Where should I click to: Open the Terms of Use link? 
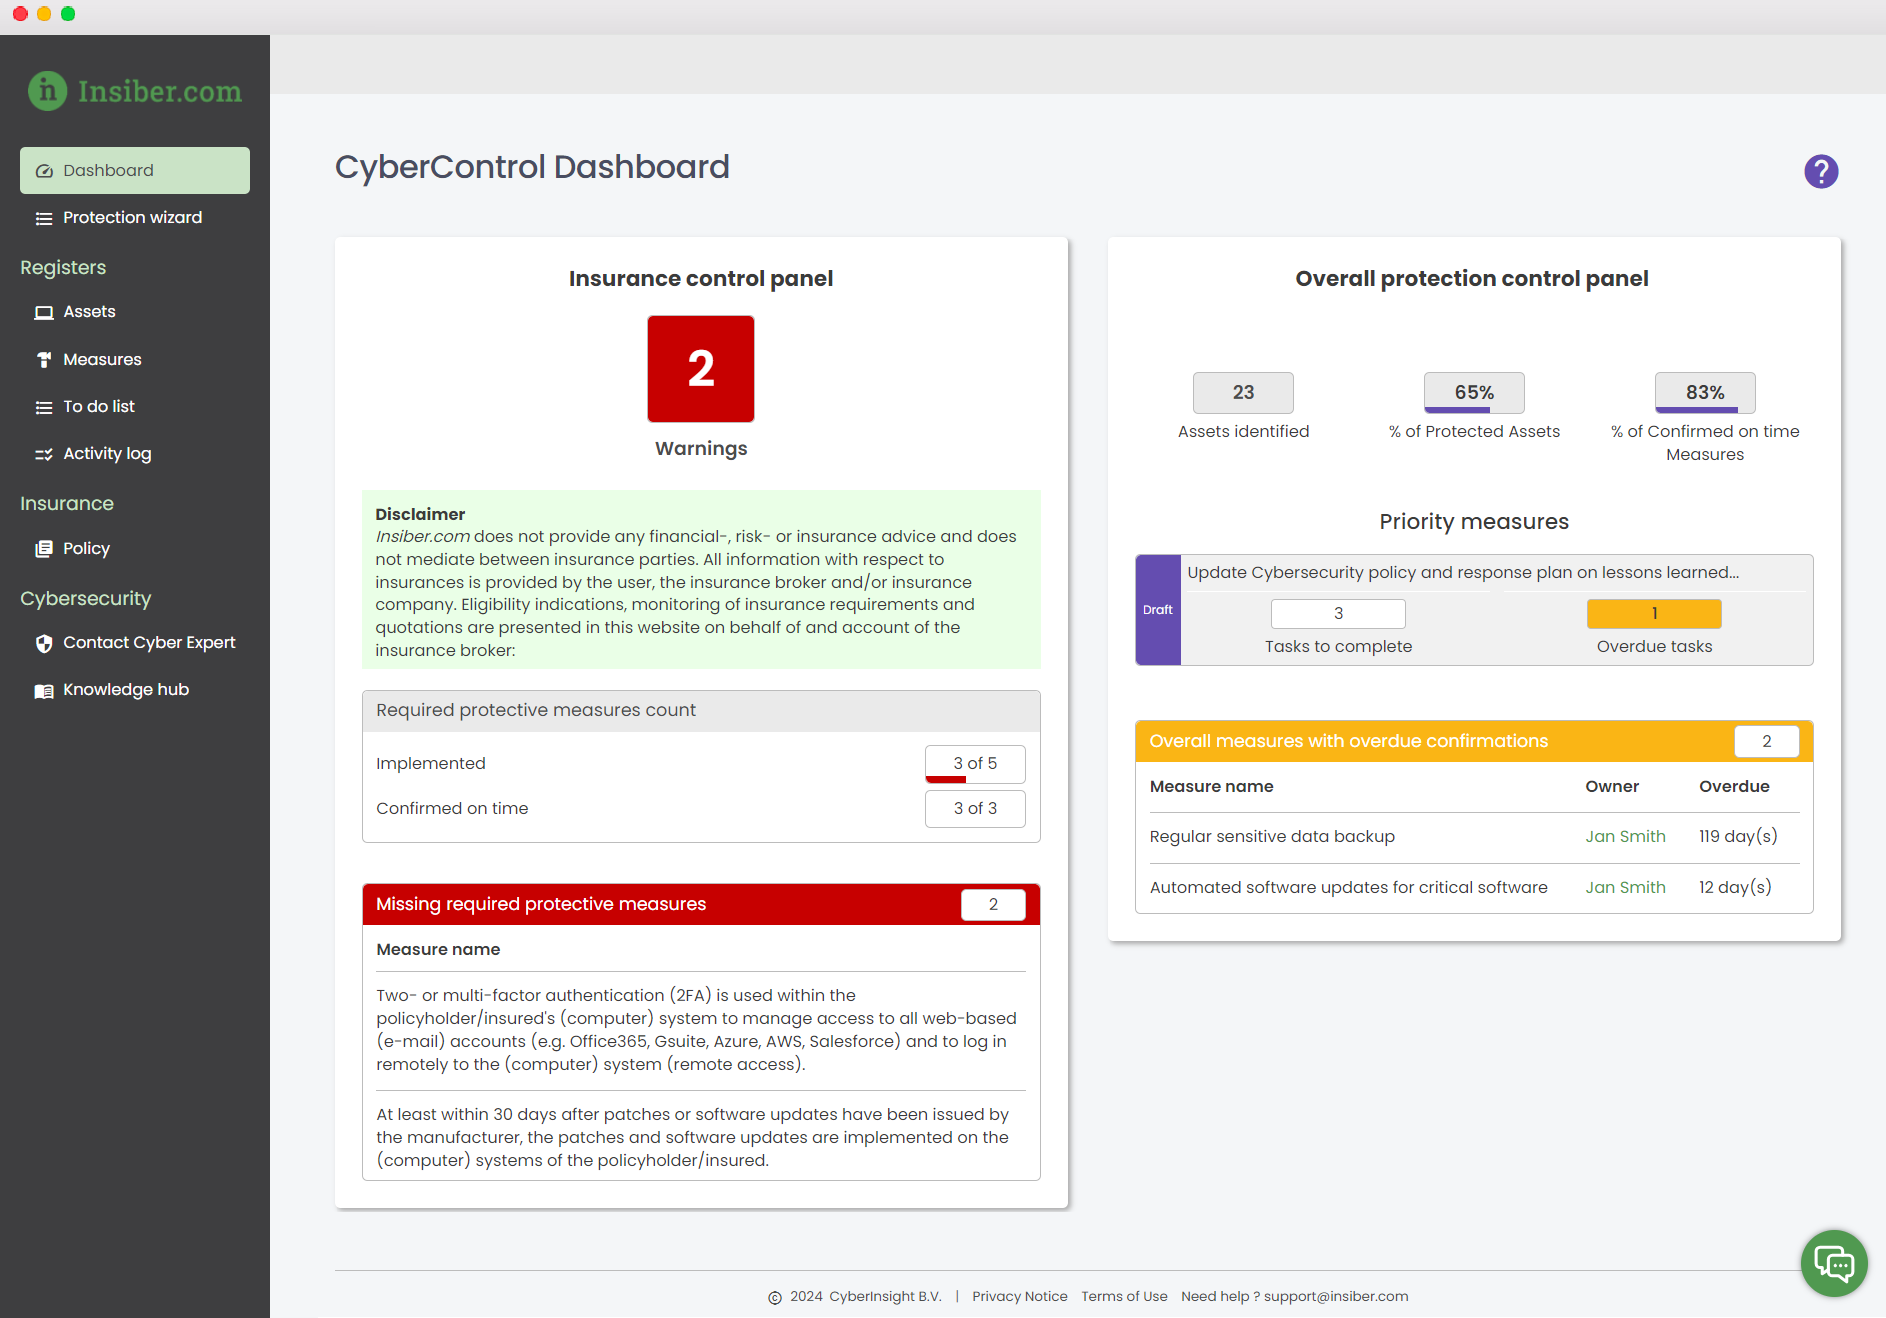1124,1296
